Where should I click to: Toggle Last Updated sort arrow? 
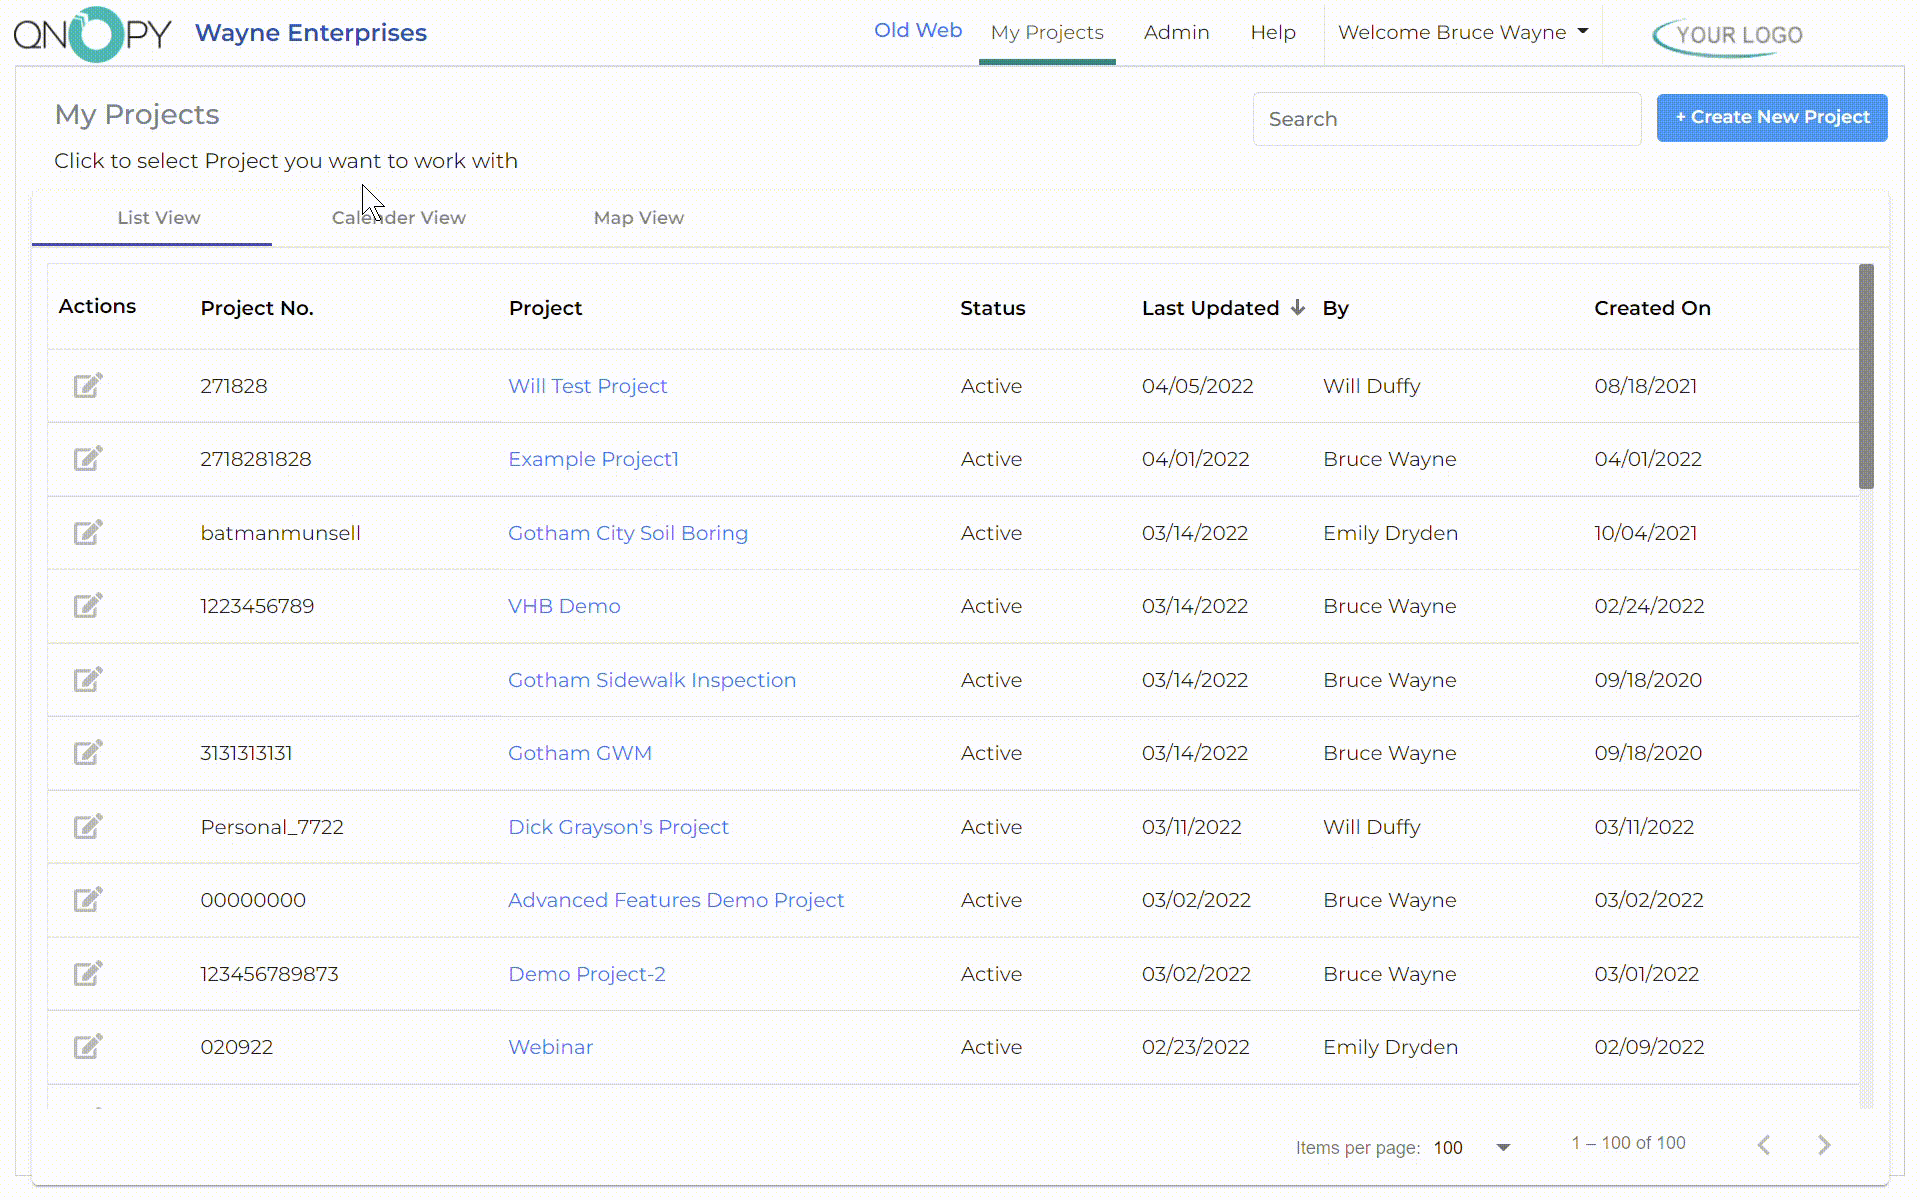[x=1297, y=307]
